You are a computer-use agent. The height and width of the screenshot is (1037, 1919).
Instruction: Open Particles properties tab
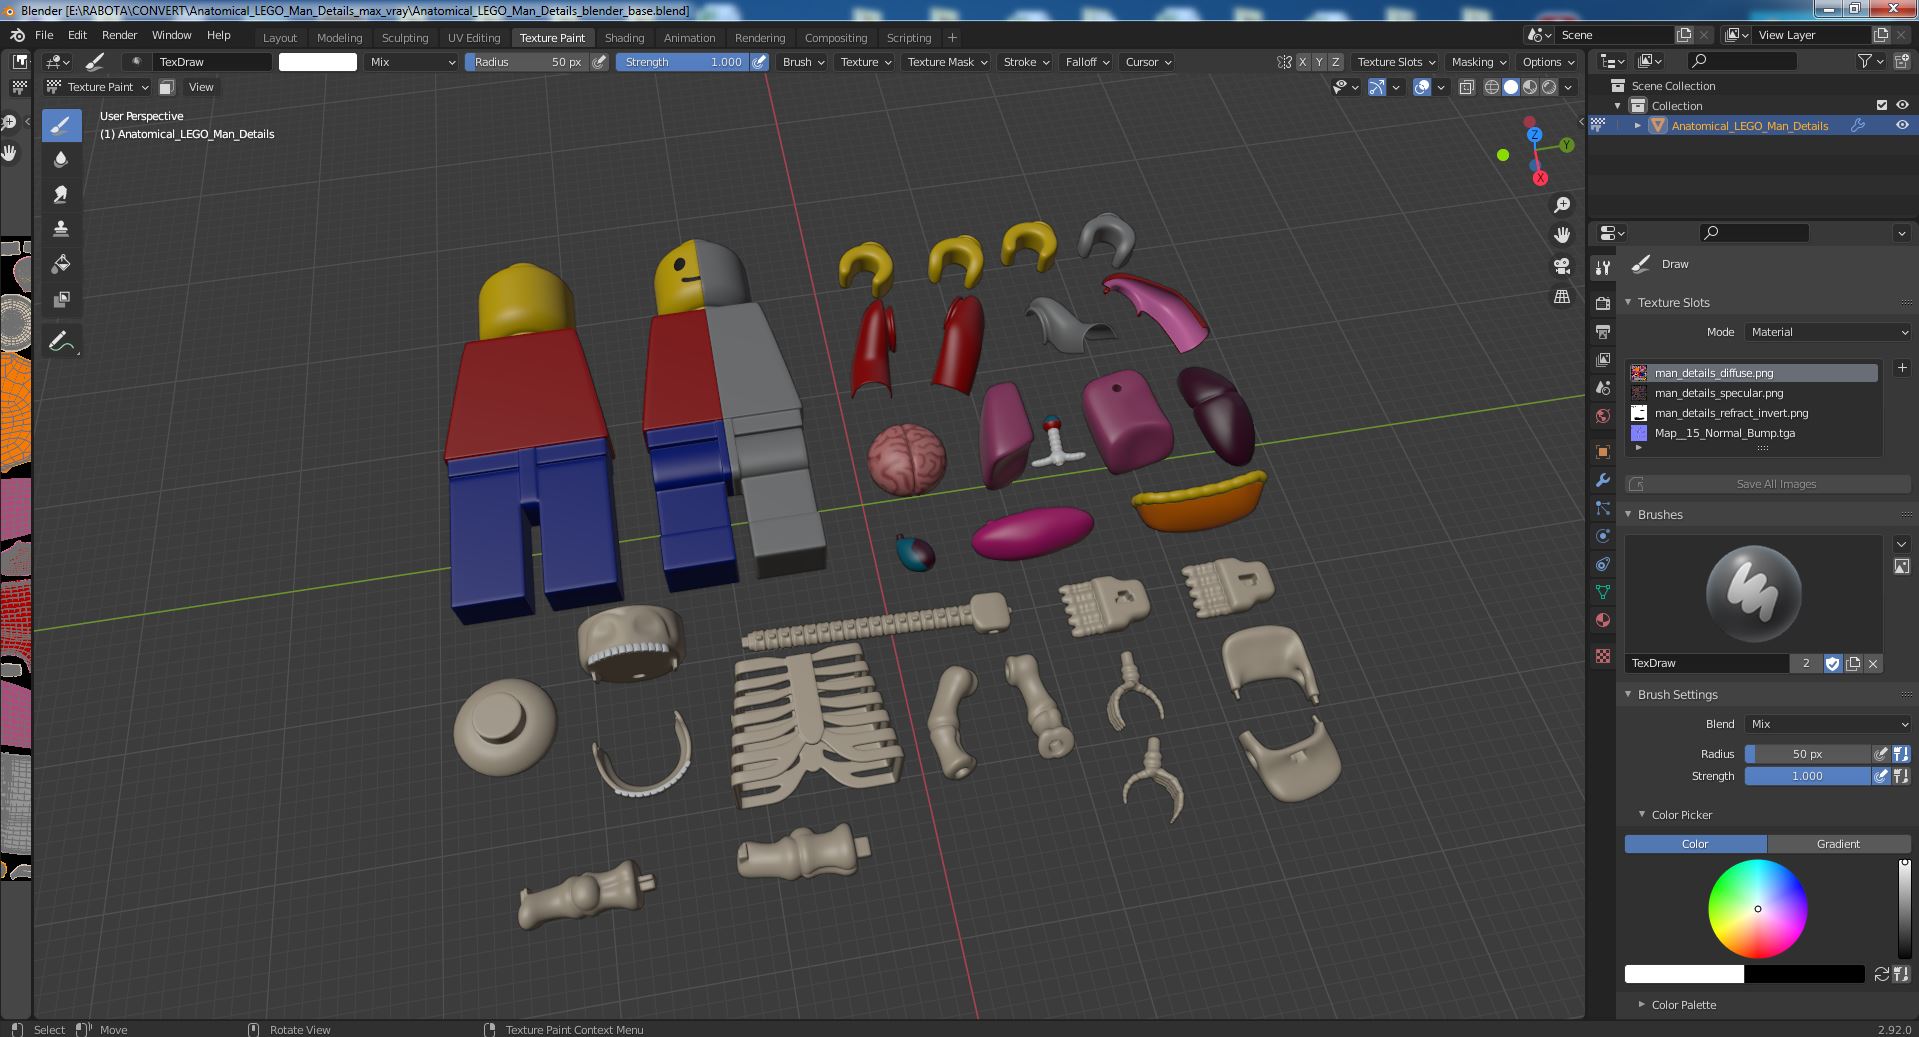point(1603,508)
